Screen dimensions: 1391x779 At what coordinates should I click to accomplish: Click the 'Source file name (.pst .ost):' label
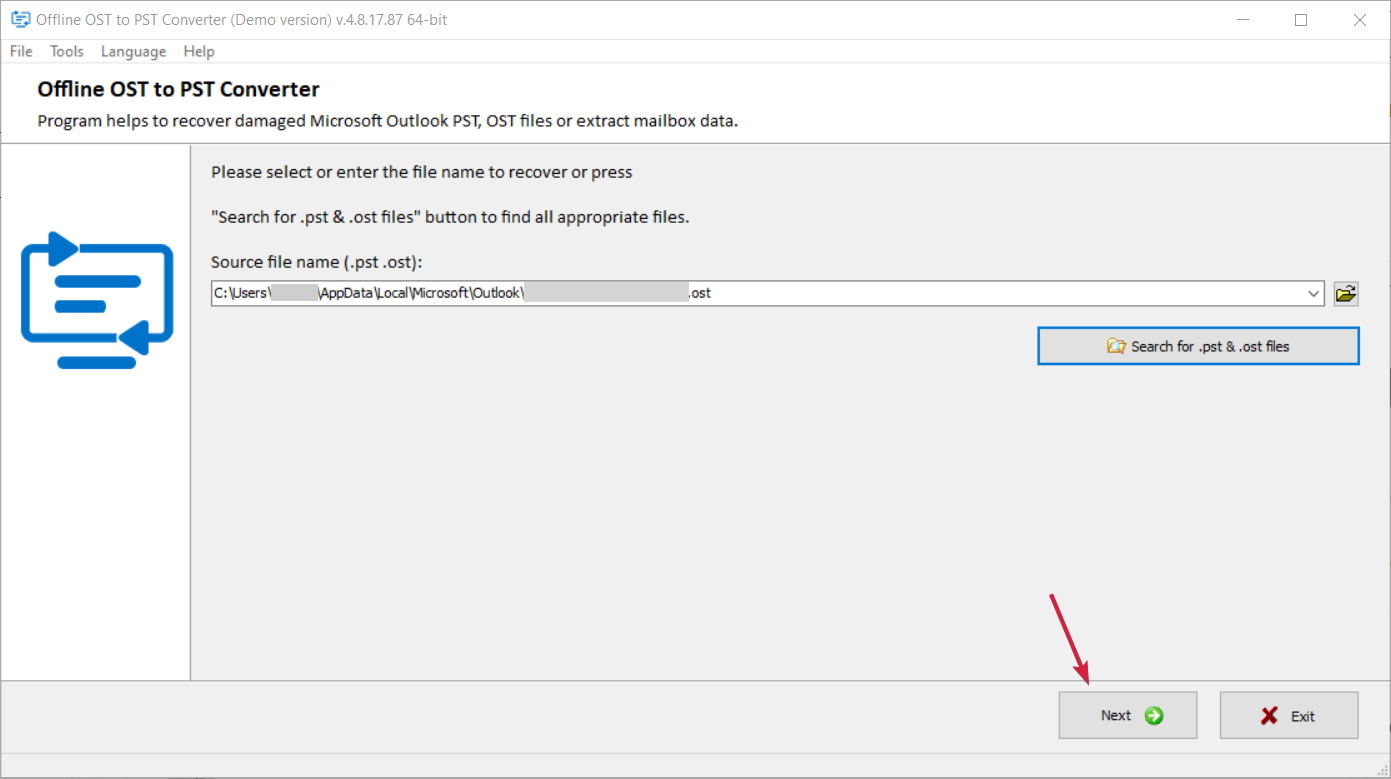pyautogui.click(x=317, y=262)
